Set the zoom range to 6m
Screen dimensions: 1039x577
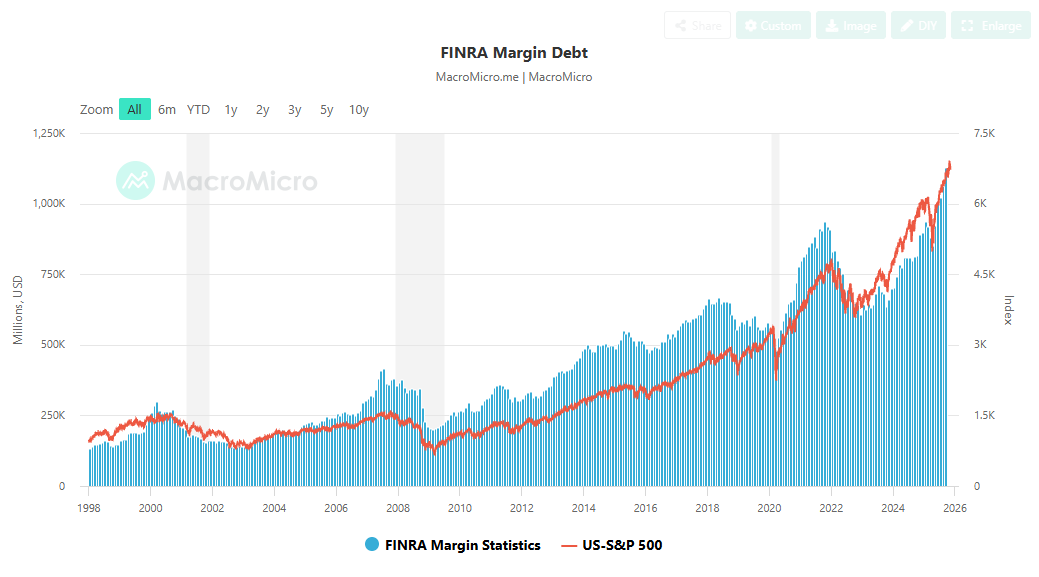coord(167,109)
